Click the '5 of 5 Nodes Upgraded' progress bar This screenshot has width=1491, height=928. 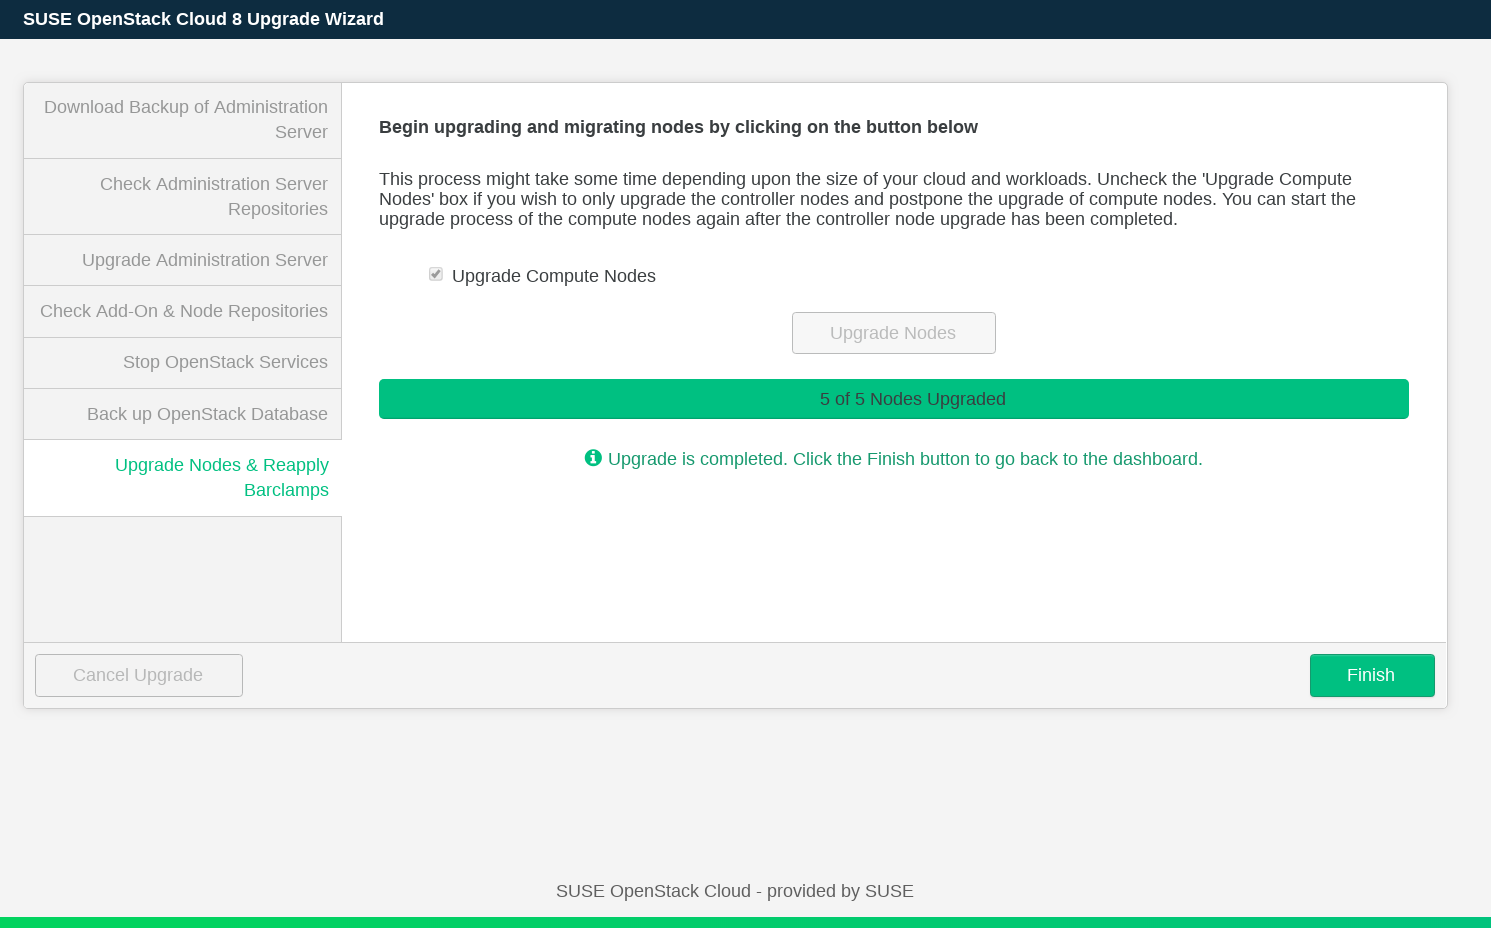point(893,399)
